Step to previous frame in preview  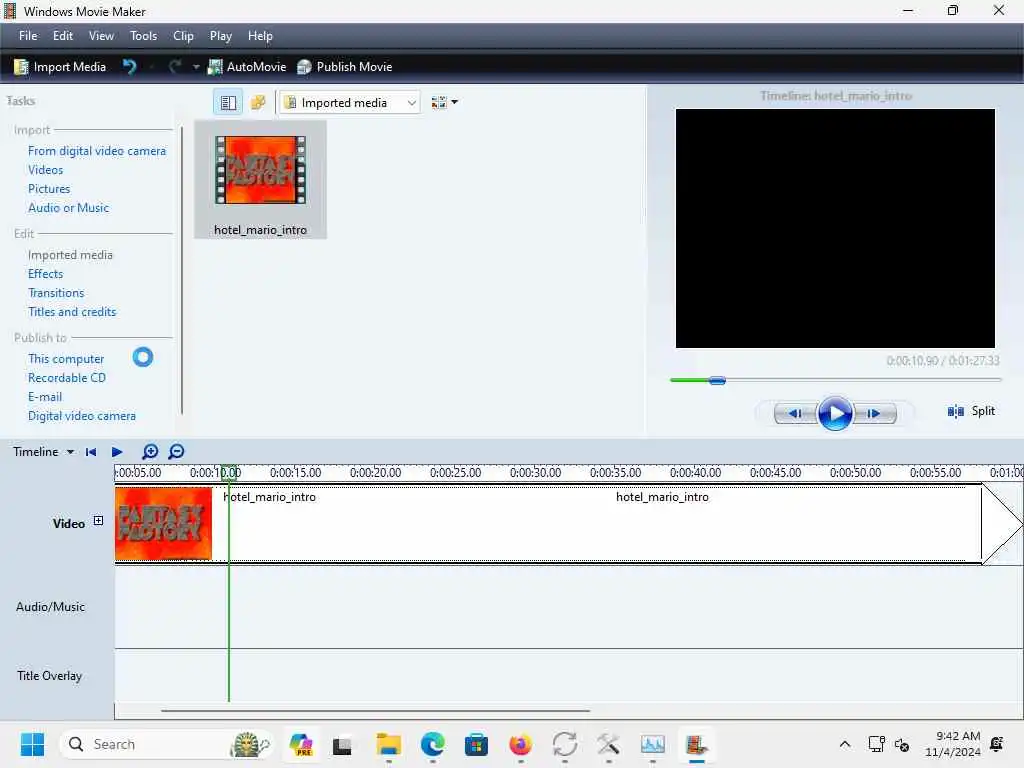795,413
